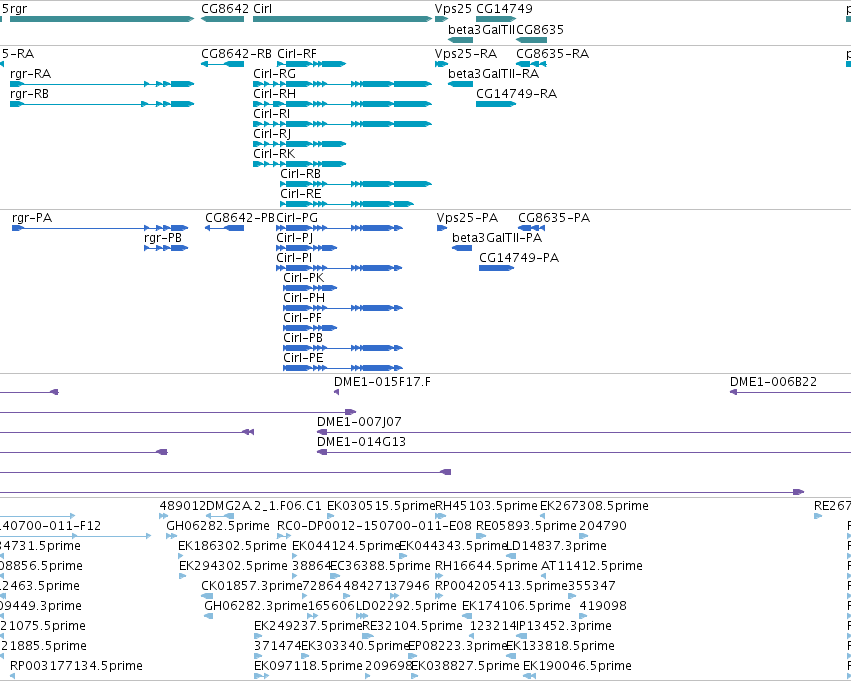Select transcript rgr-RB

(102, 104)
